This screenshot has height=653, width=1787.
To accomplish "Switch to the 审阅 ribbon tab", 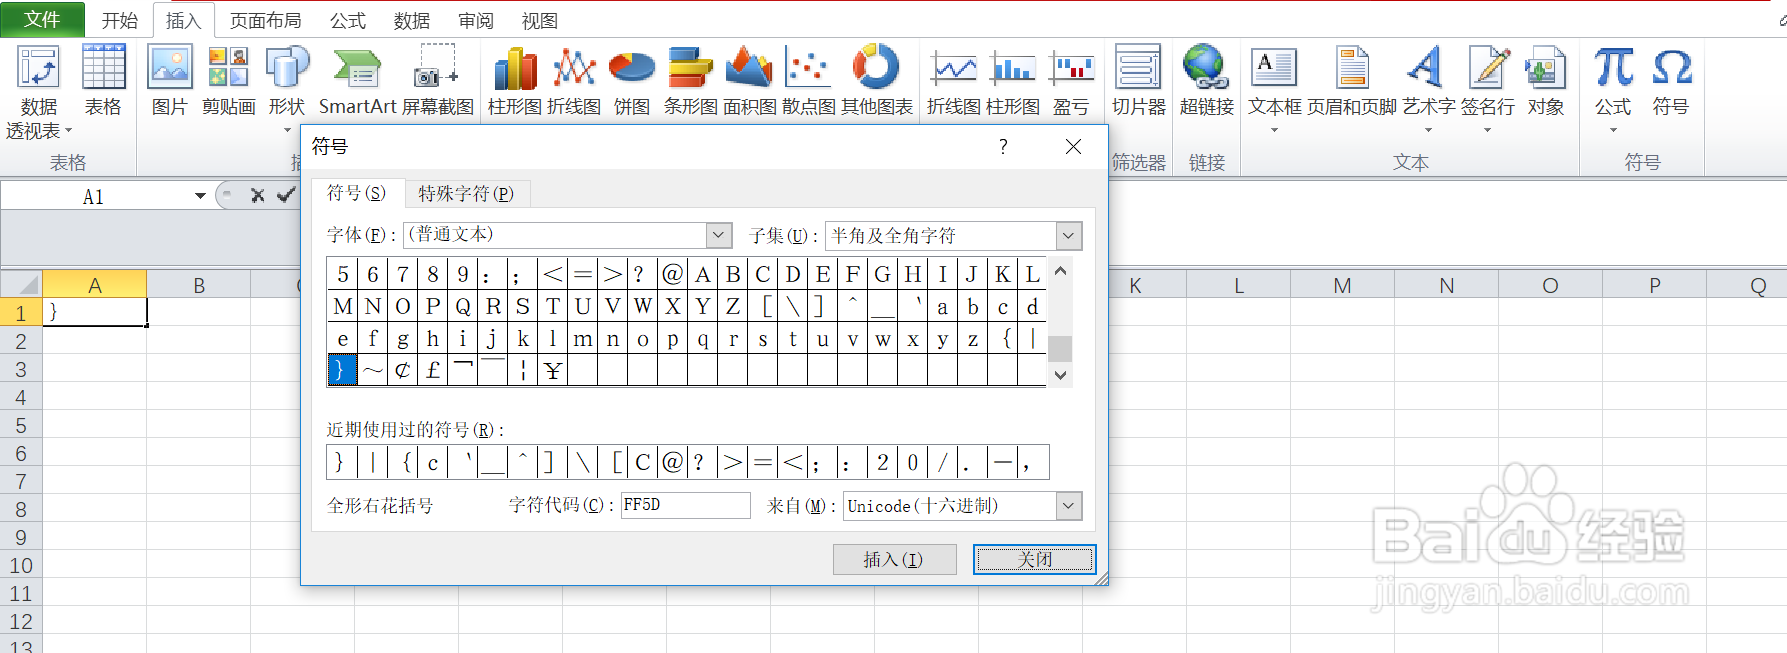I will (476, 20).
